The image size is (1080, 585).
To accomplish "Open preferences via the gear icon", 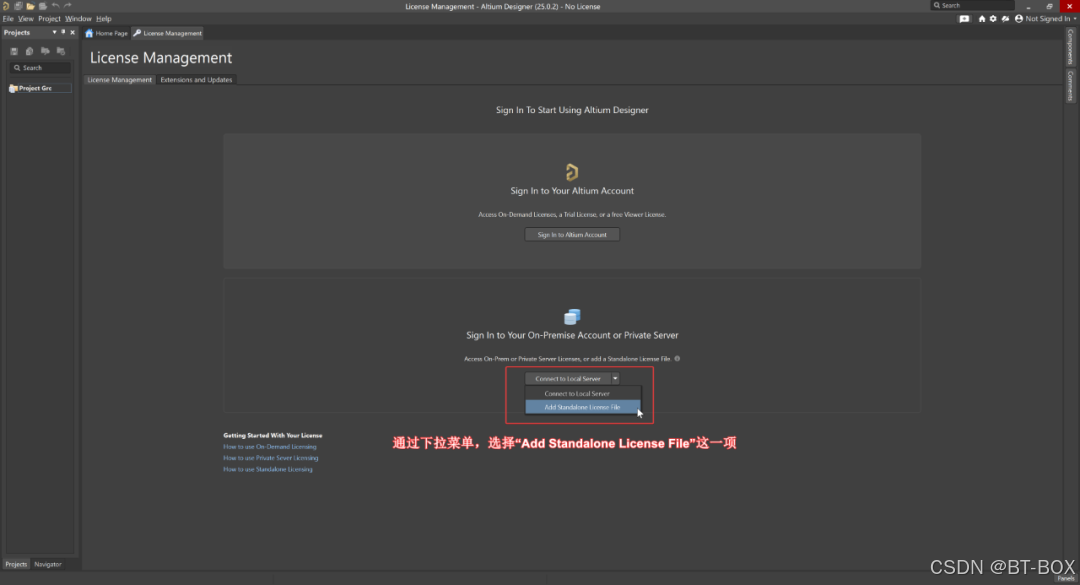I will coord(993,19).
